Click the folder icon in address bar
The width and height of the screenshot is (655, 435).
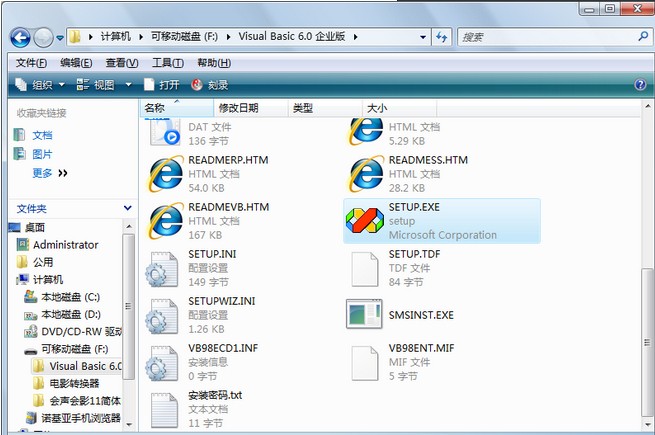pyautogui.click(x=75, y=37)
